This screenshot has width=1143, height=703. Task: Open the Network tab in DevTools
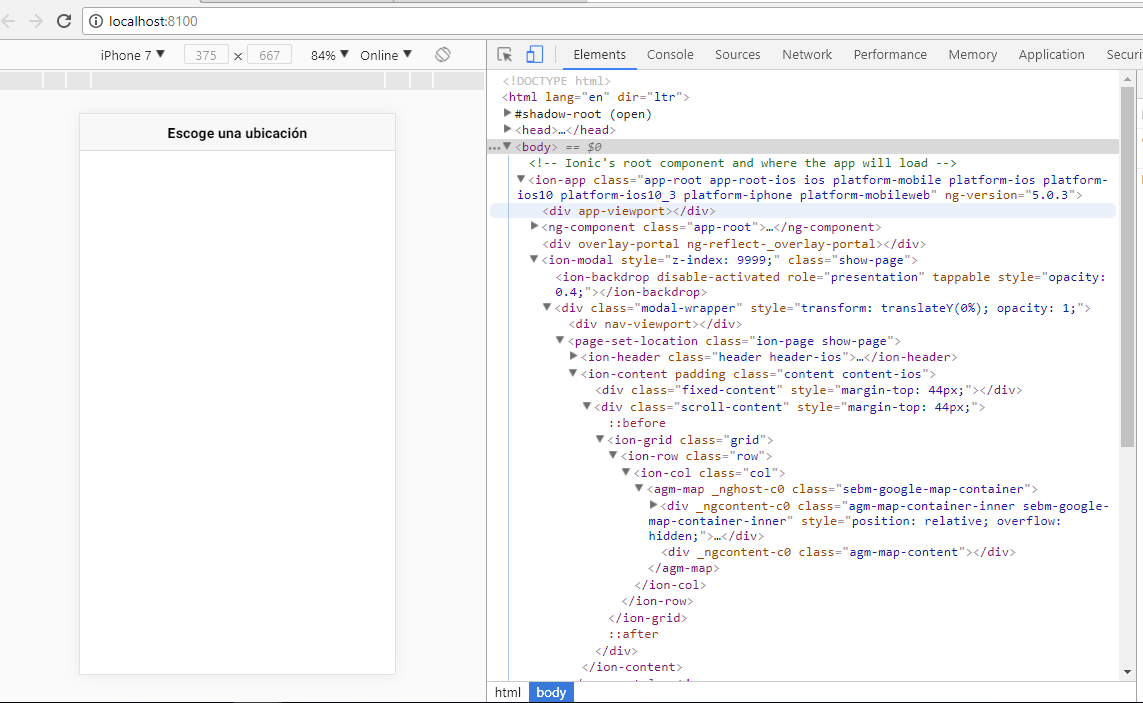pos(807,55)
